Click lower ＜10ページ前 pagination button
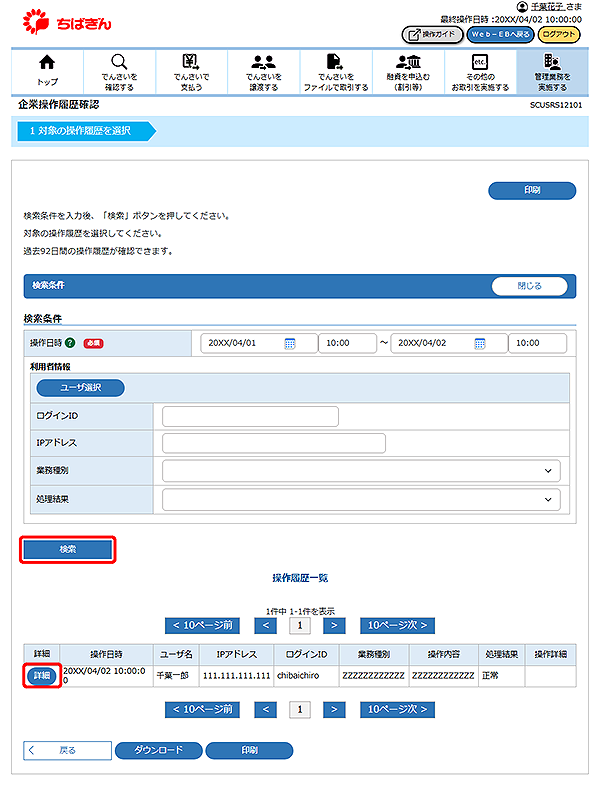The width and height of the screenshot is (600, 786). tap(203, 710)
